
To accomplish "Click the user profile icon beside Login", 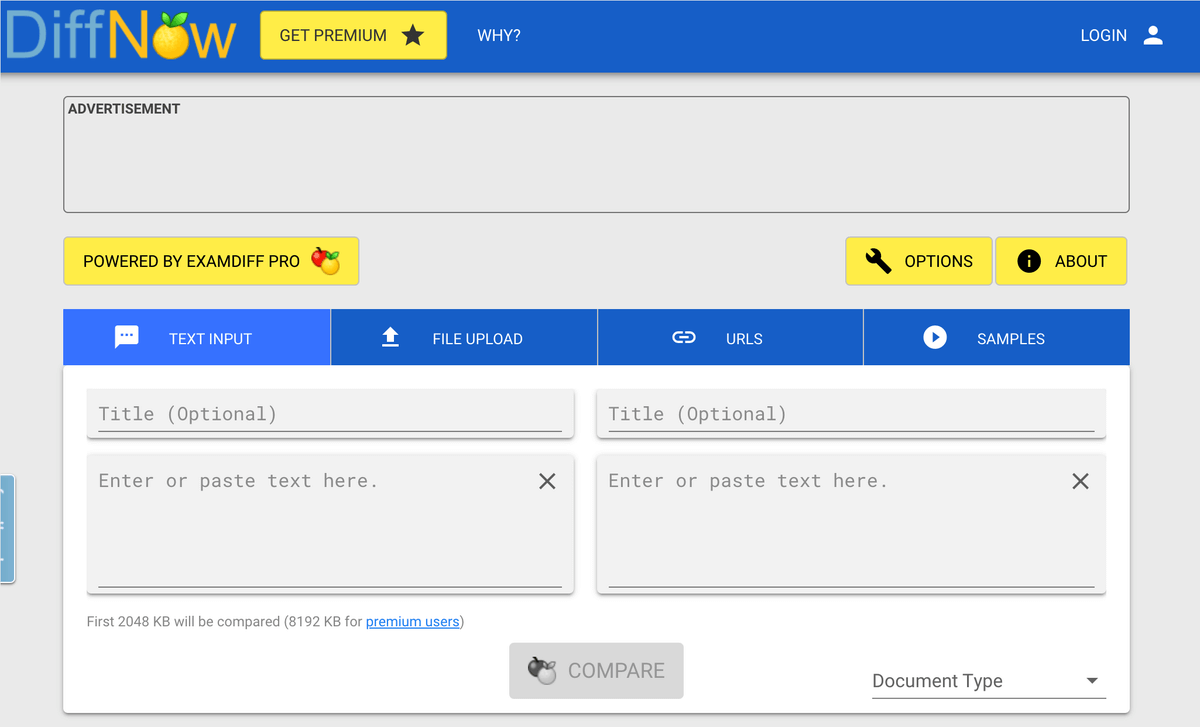I will click(x=1153, y=36).
